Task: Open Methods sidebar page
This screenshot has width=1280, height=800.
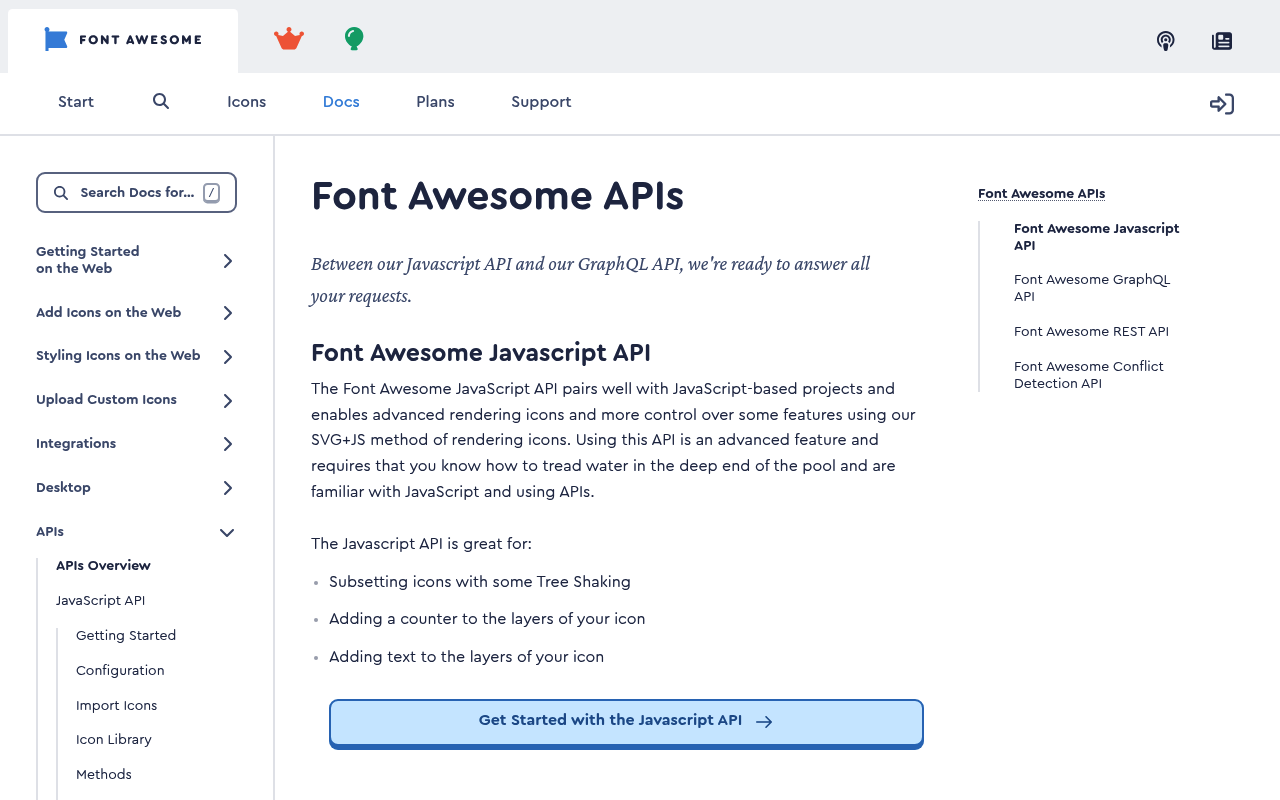Action: [104, 775]
